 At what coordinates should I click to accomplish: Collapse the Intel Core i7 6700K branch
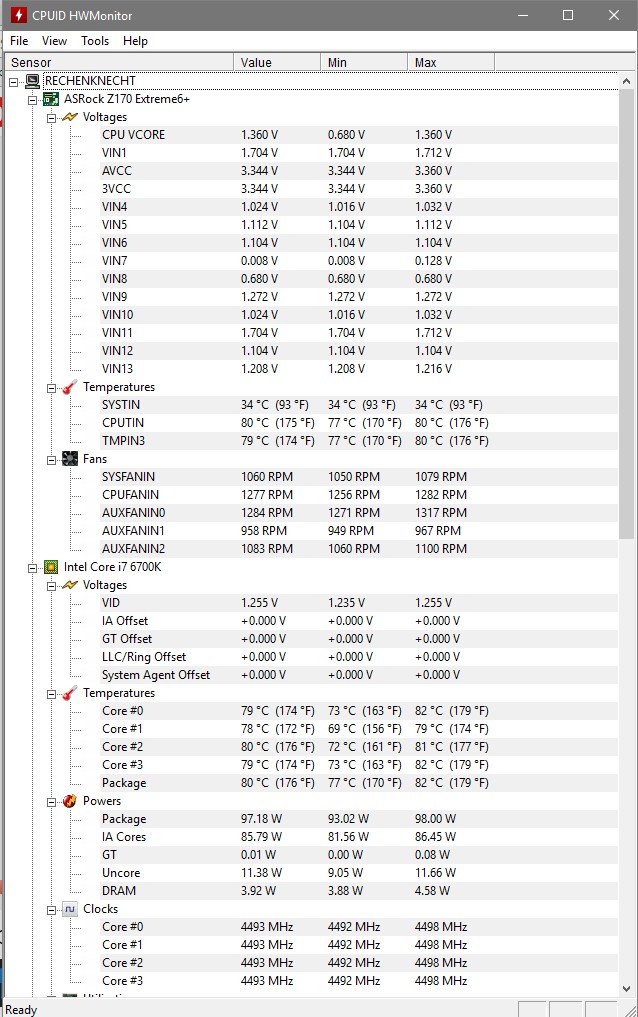point(31,567)
